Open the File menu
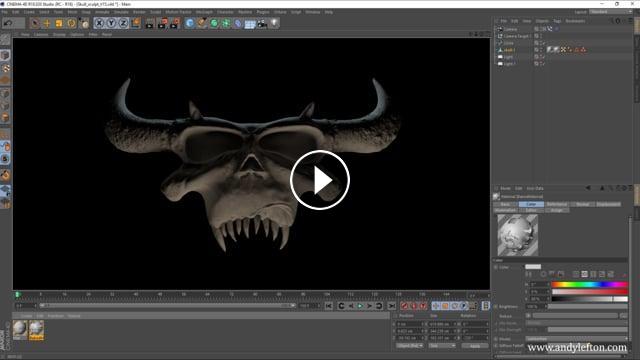The image size is (640, 360). 4,12
